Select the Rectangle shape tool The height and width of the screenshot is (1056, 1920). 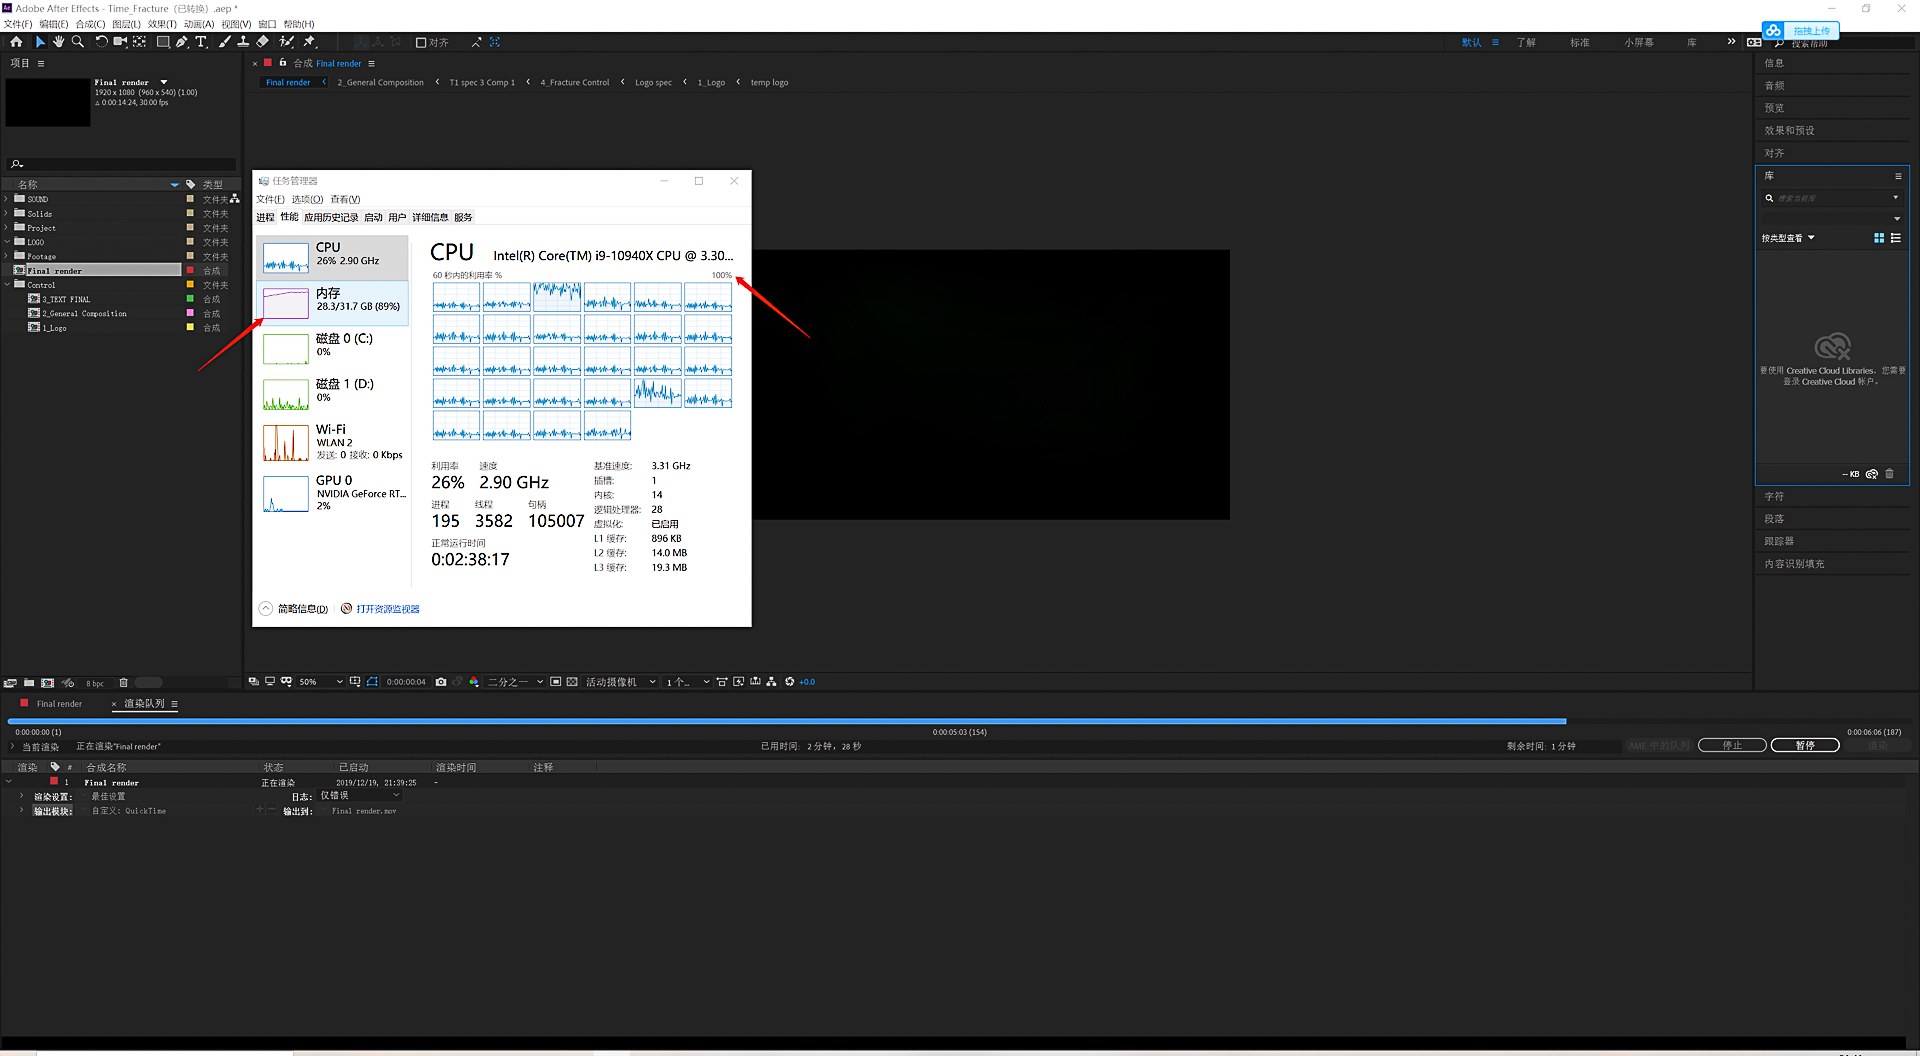coord(163,42)
